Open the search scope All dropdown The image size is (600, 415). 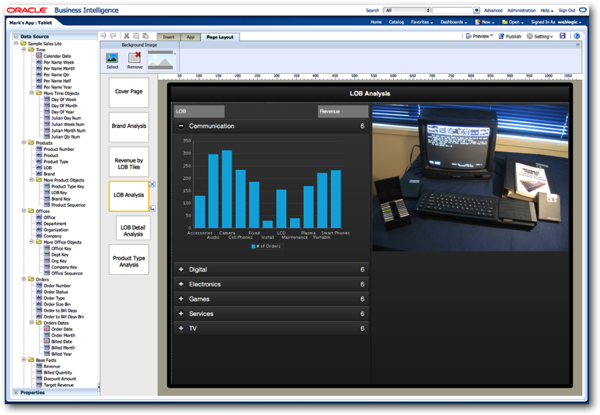(407, 10)
